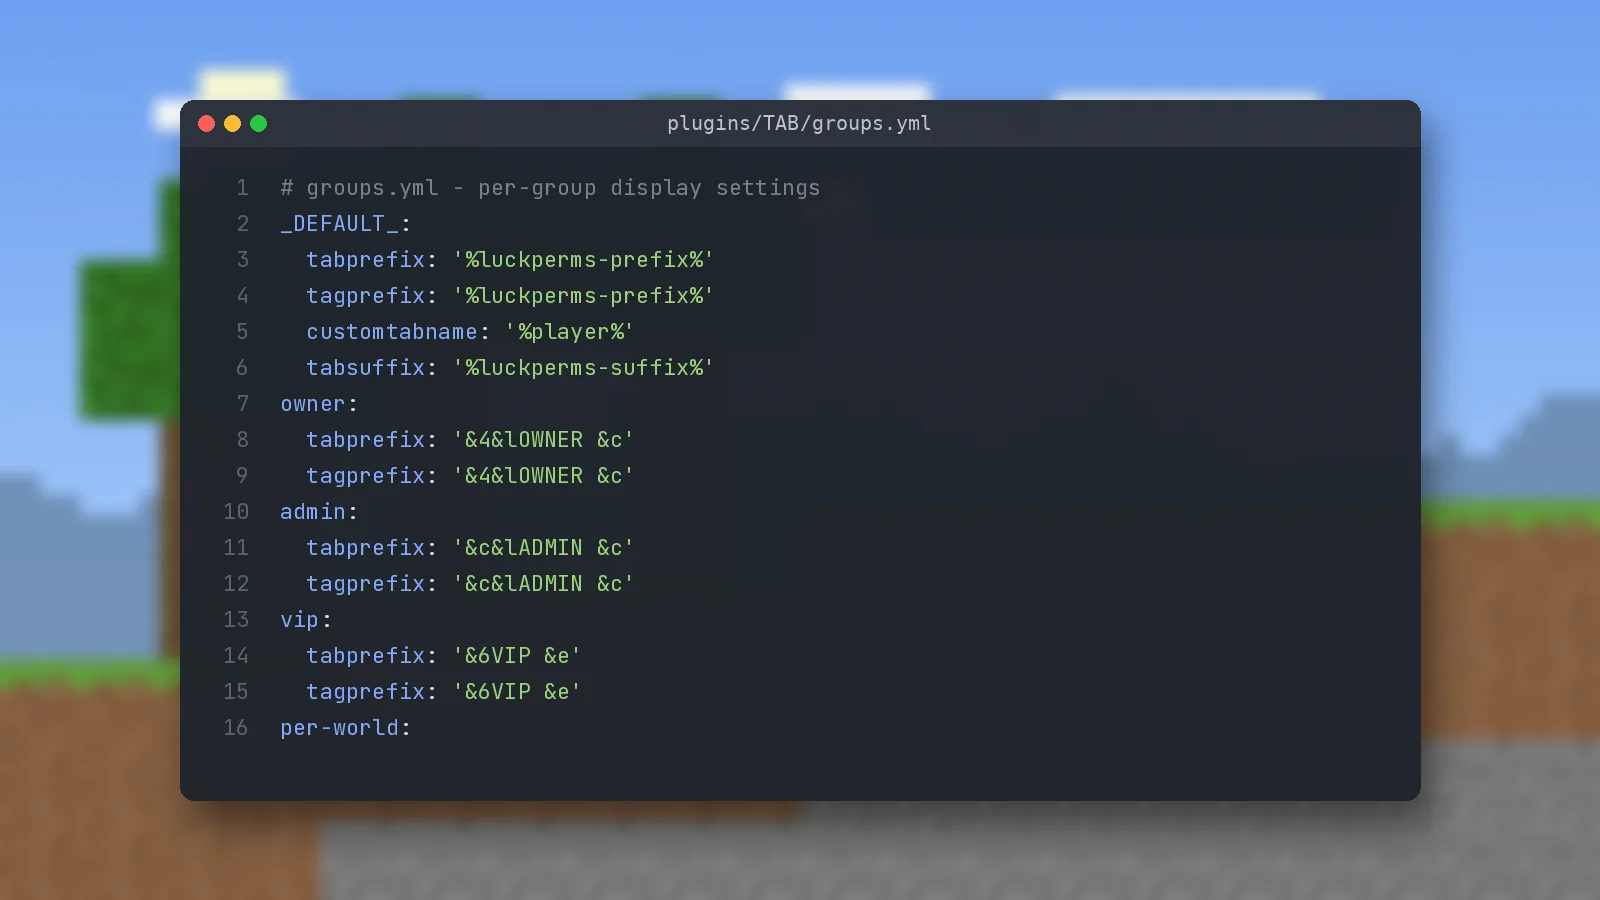
Task: Click line number 2 in gutter
Action: (x=242, y=224)
